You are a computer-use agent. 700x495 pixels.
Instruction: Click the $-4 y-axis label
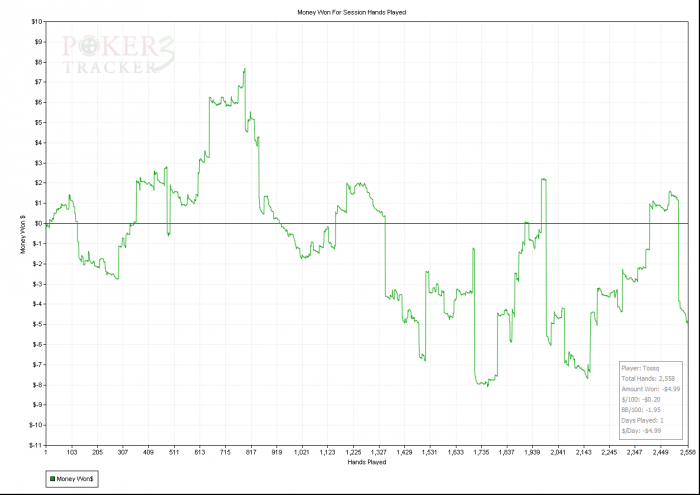tap(38, 304)
